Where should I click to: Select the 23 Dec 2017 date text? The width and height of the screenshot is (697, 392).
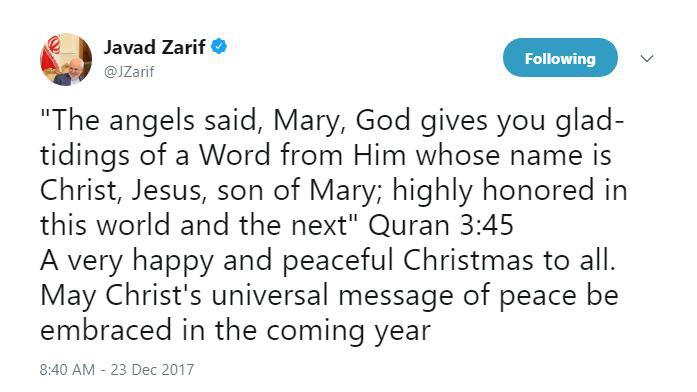tap(152, 370)
